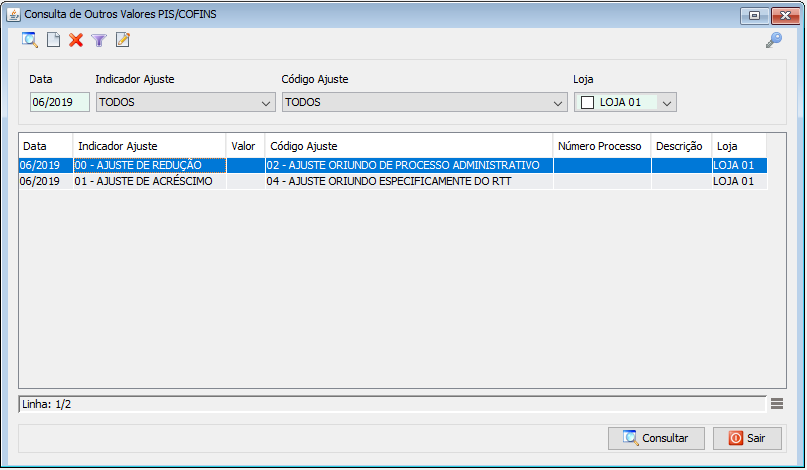Click '02 - AJUSTE ORIUNDO DE PROCESSO ADMINISTRATIVO' cell
The width and height of the screenshot is (807, 470).
pos(409,165)
